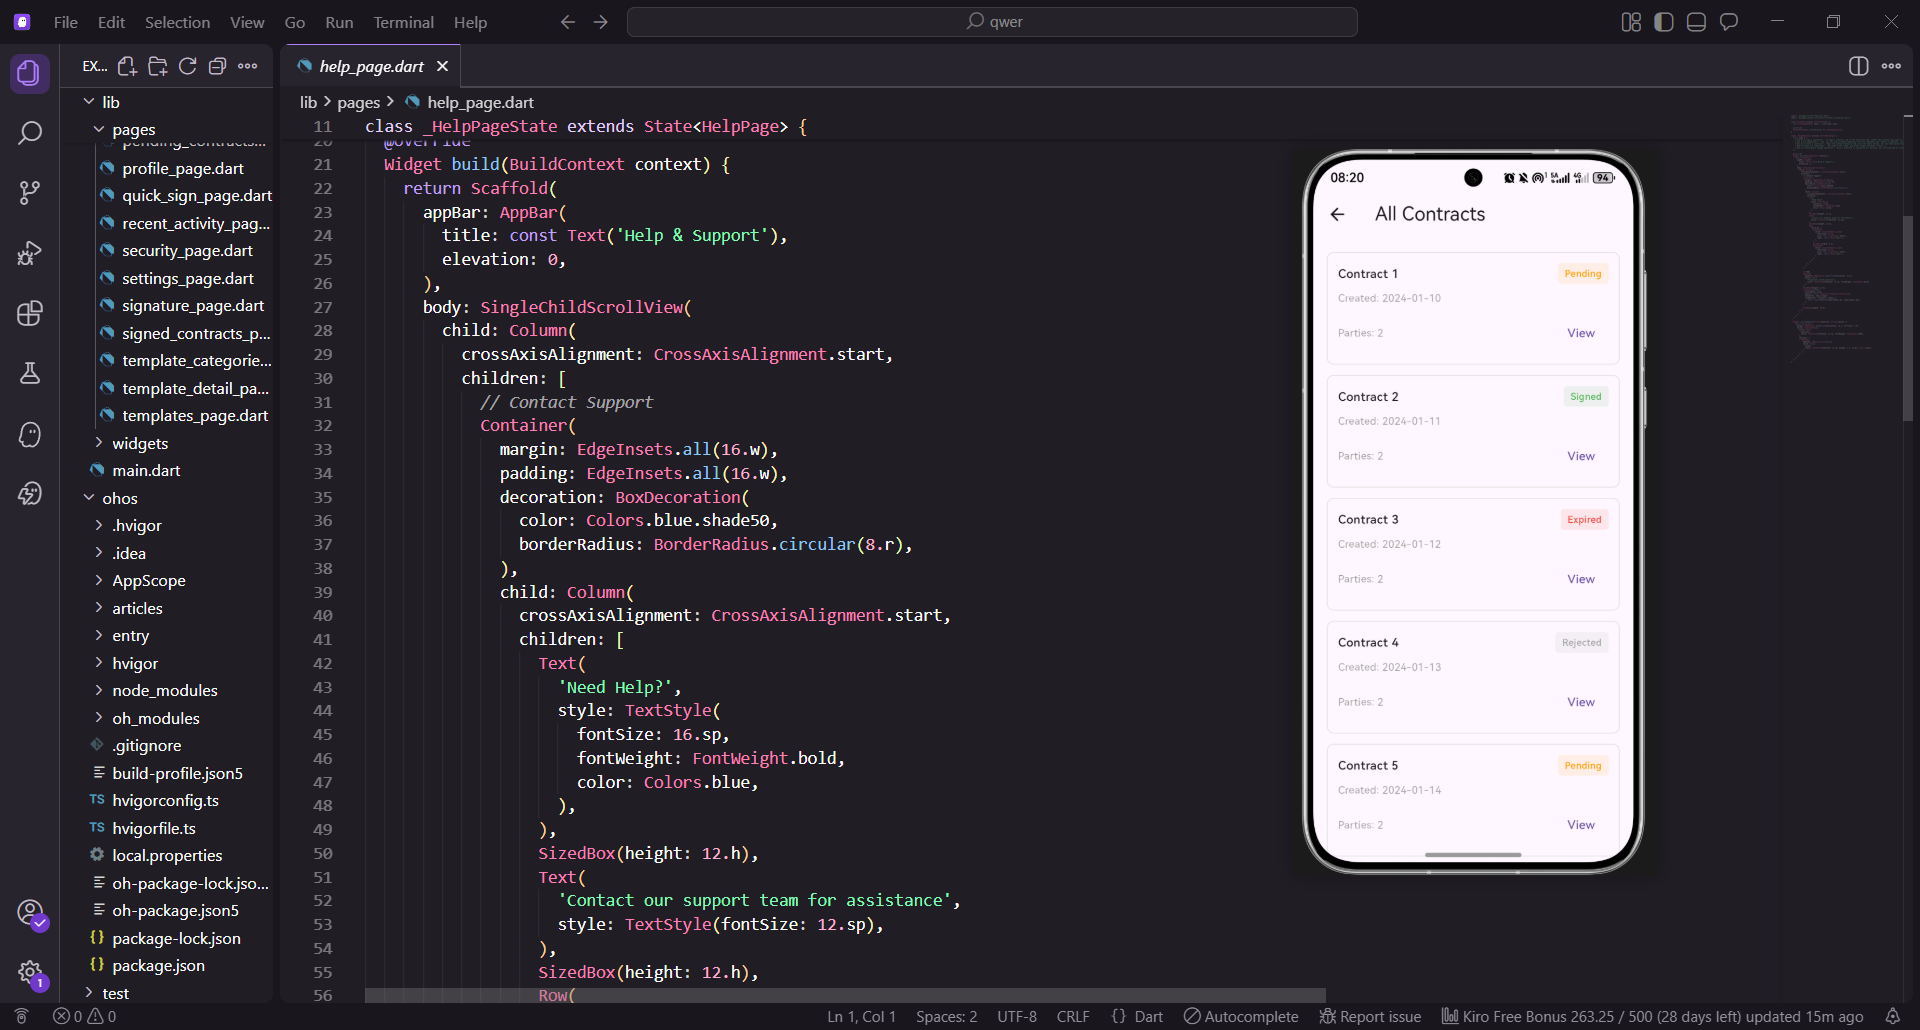Viewport: 1920px width, 1030px height.
Task: Click Kiro Free Bonus usage status
Action: pos(1652,1016)
